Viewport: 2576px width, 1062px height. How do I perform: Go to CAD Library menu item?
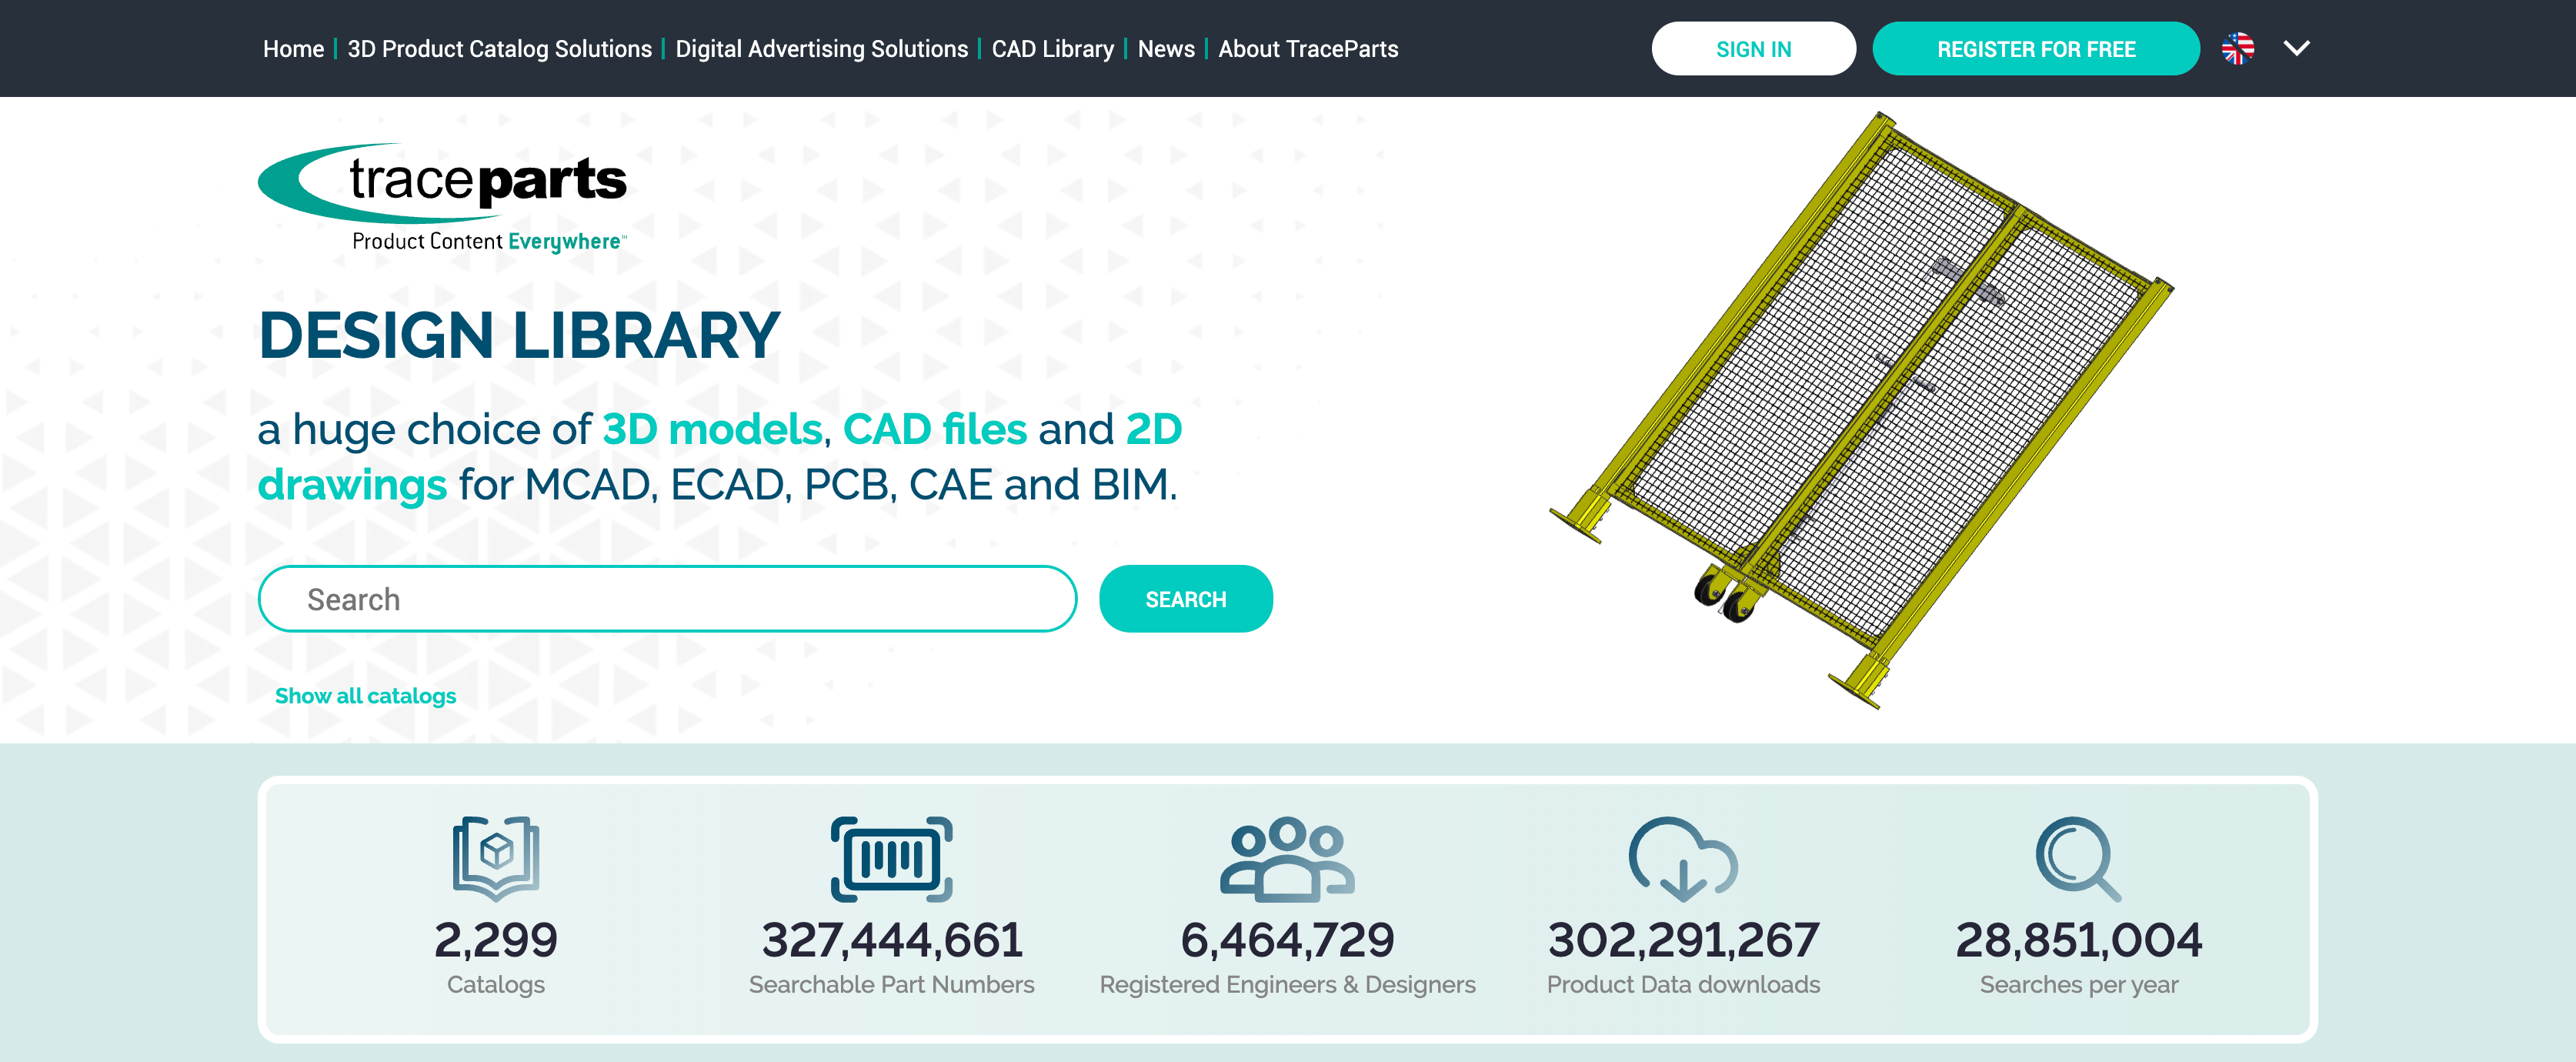pos(1052,49)
